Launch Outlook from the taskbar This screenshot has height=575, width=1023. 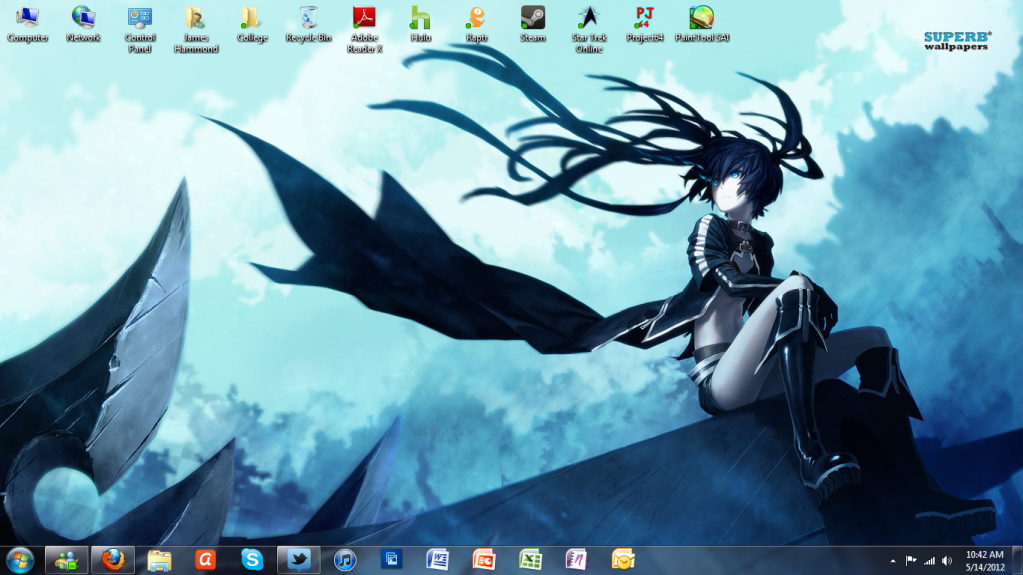(x=623, y=560)
